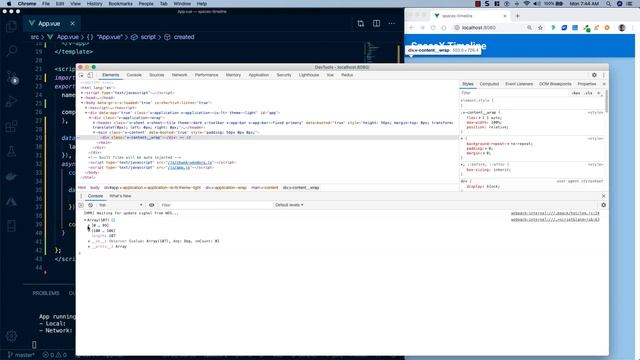Open the drawer's three-dot menu beside Console tab
This screenshot has width=640, height=360.
[81, 196]
